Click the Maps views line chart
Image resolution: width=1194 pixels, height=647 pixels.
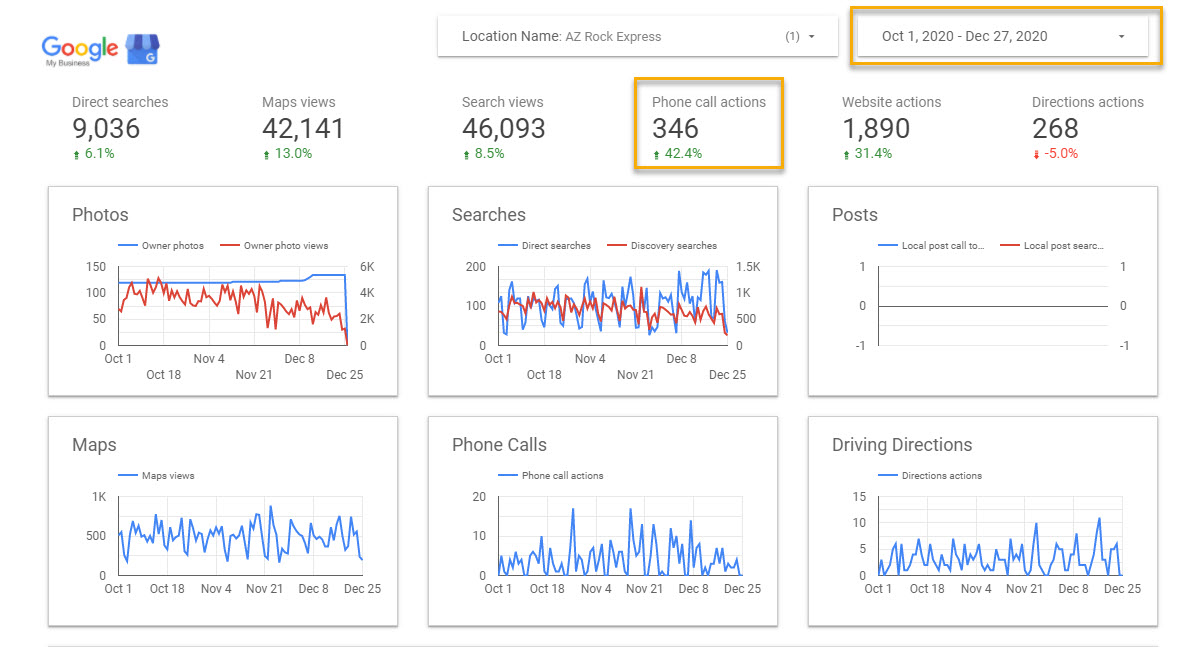[240, 536]
